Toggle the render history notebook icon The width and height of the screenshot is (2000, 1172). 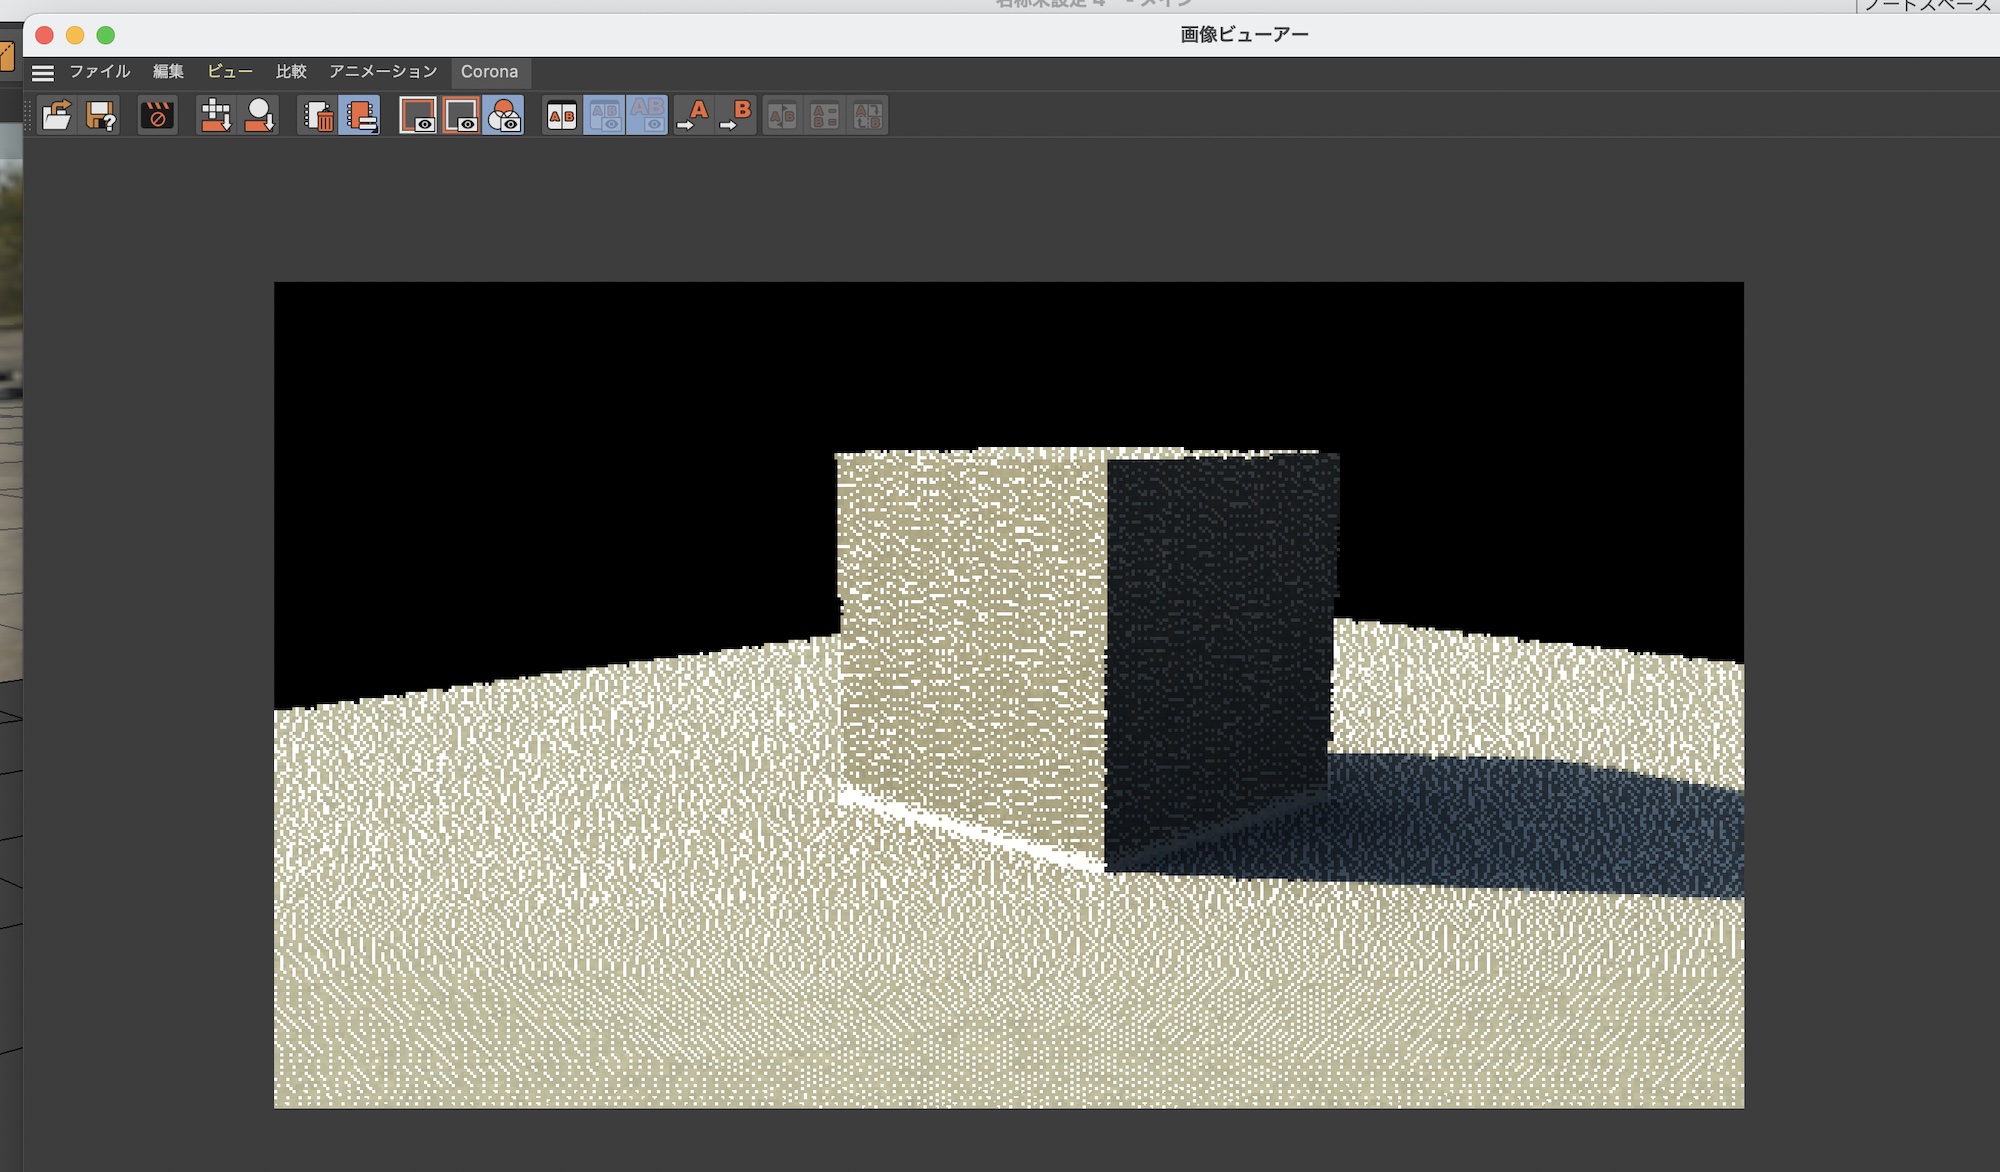361,116
